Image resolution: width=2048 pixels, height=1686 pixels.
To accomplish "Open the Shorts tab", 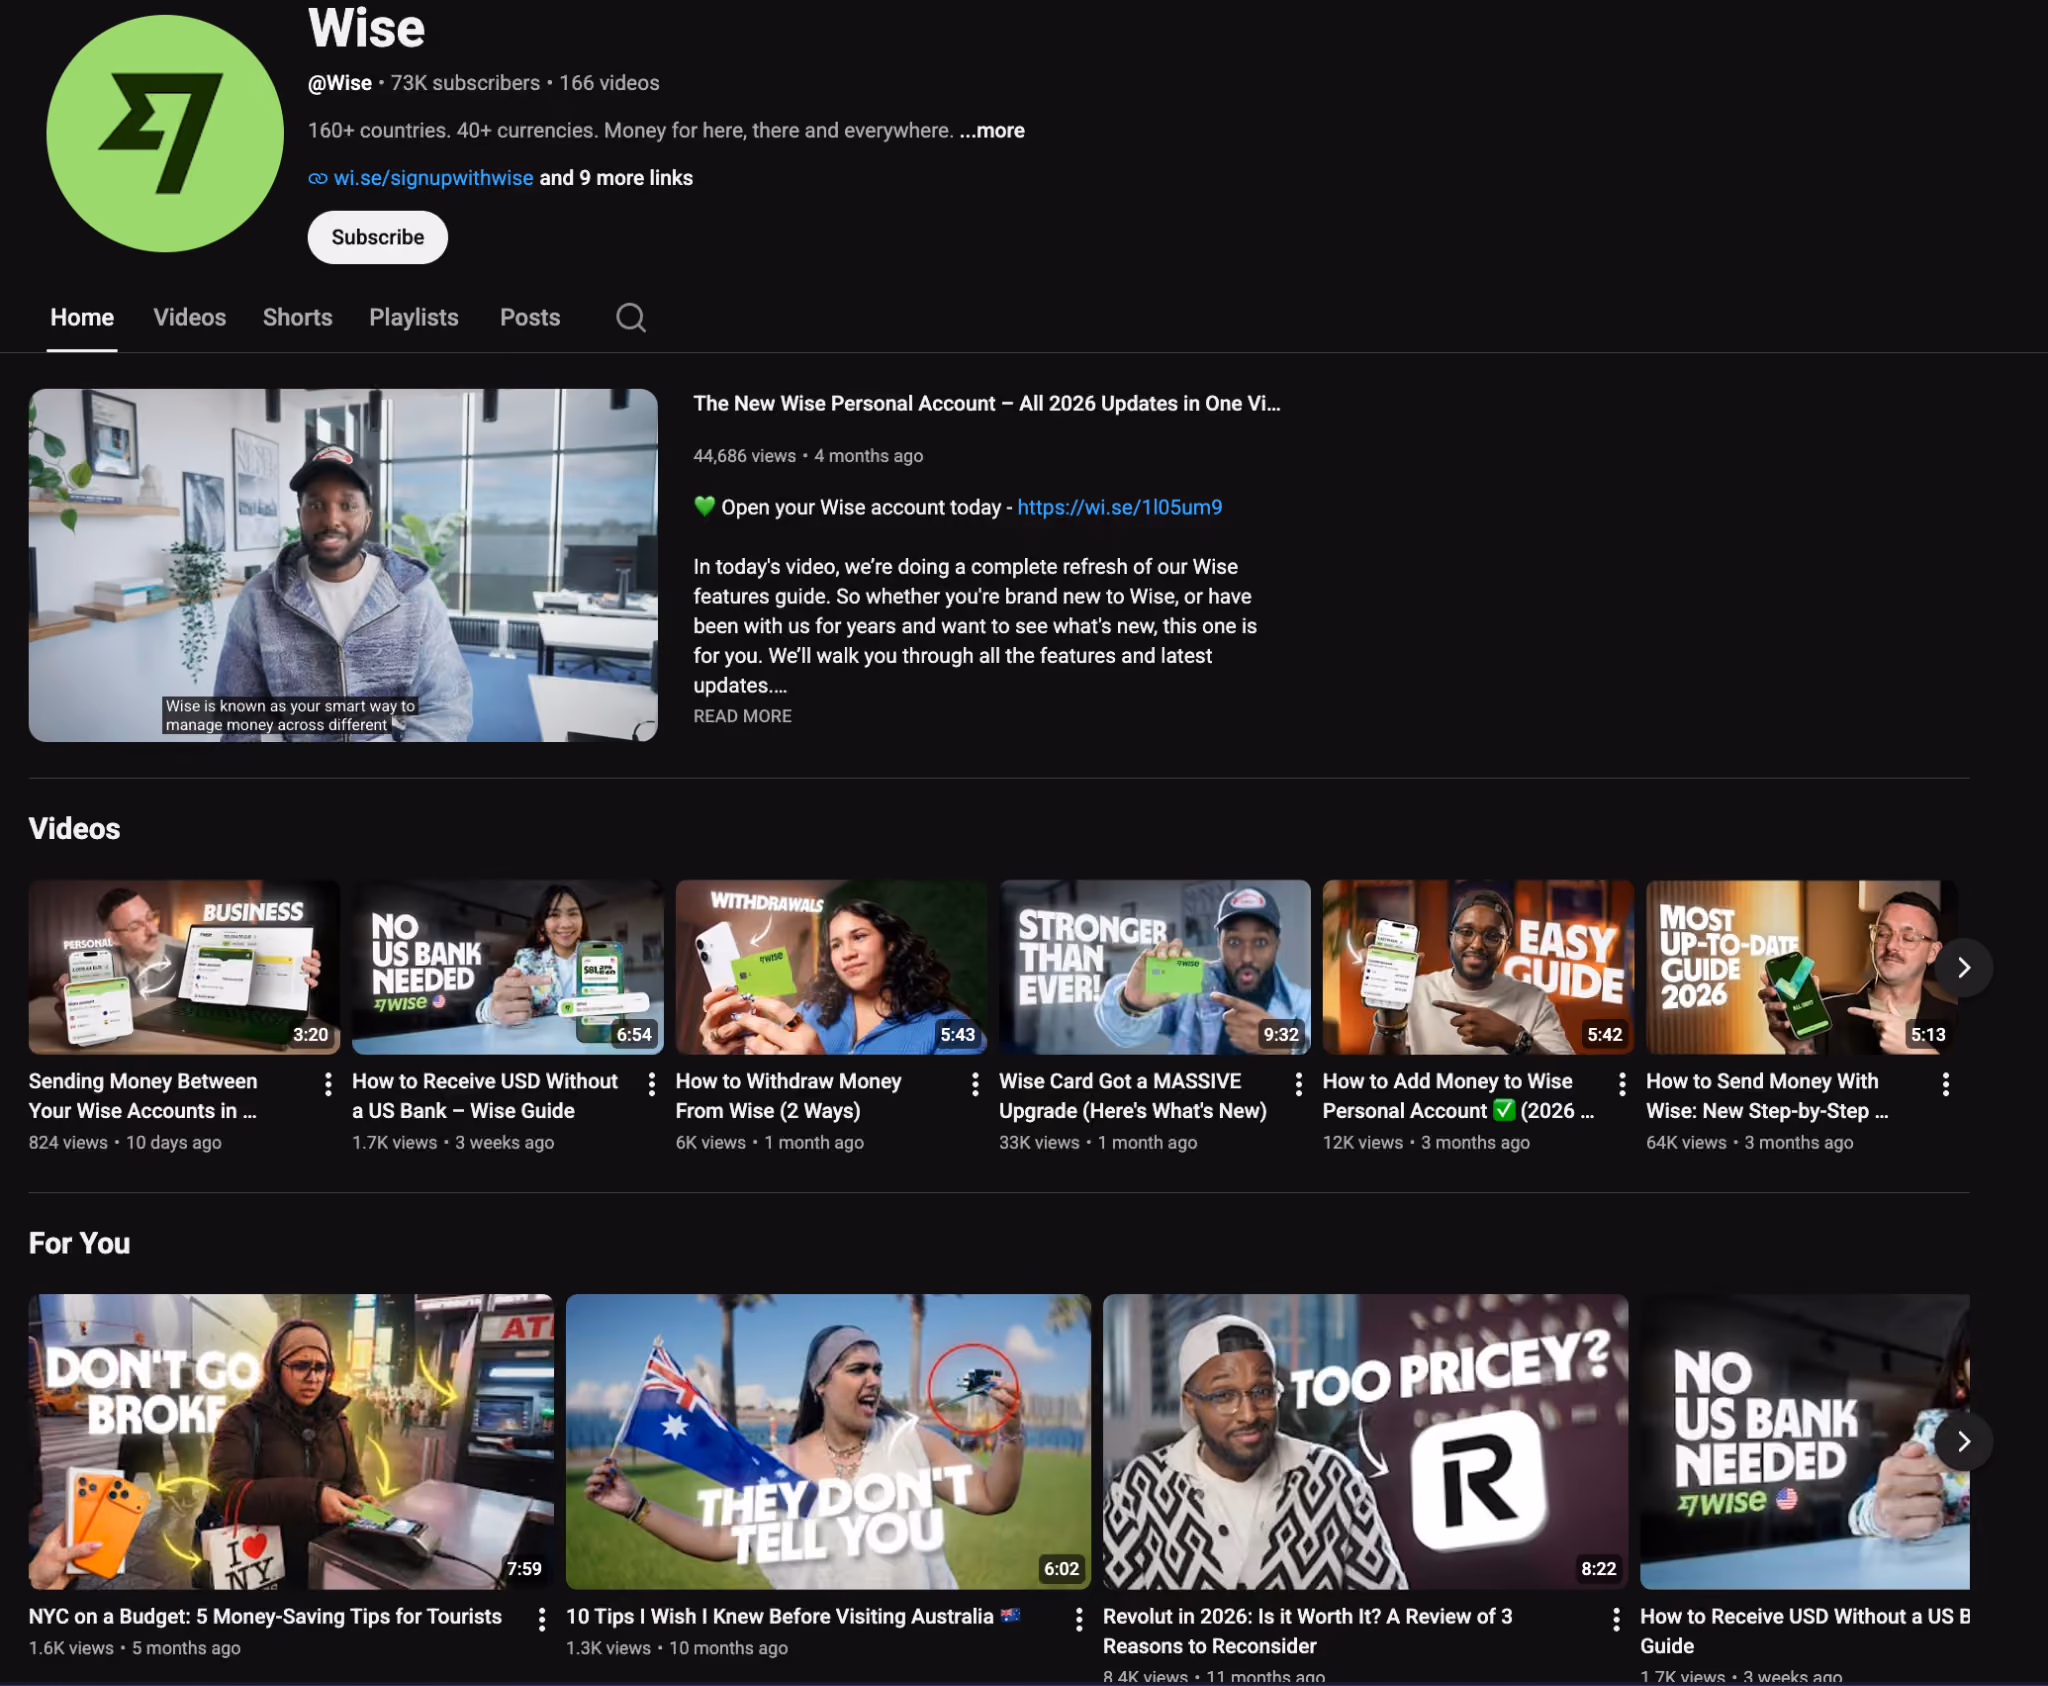I will (297, 318).
